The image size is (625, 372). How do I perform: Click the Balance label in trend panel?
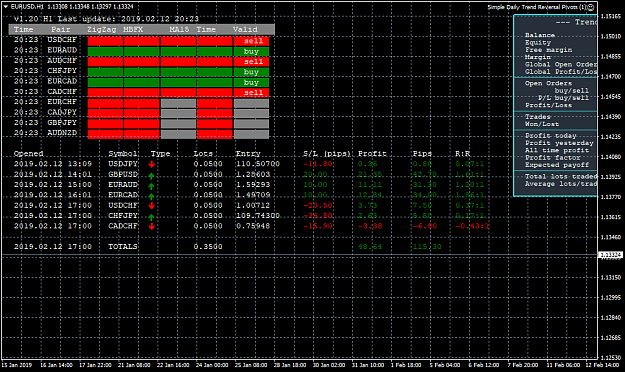(x=540, y=35)
